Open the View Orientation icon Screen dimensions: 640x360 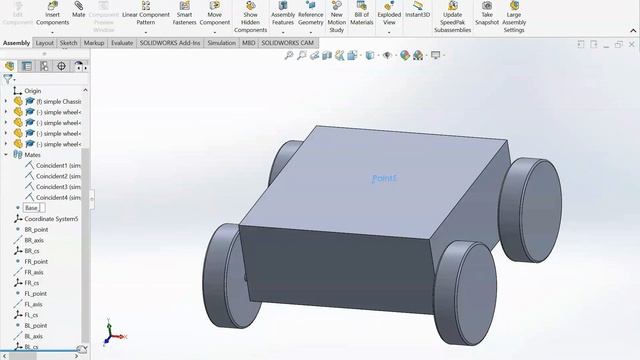tap(352, 56)
